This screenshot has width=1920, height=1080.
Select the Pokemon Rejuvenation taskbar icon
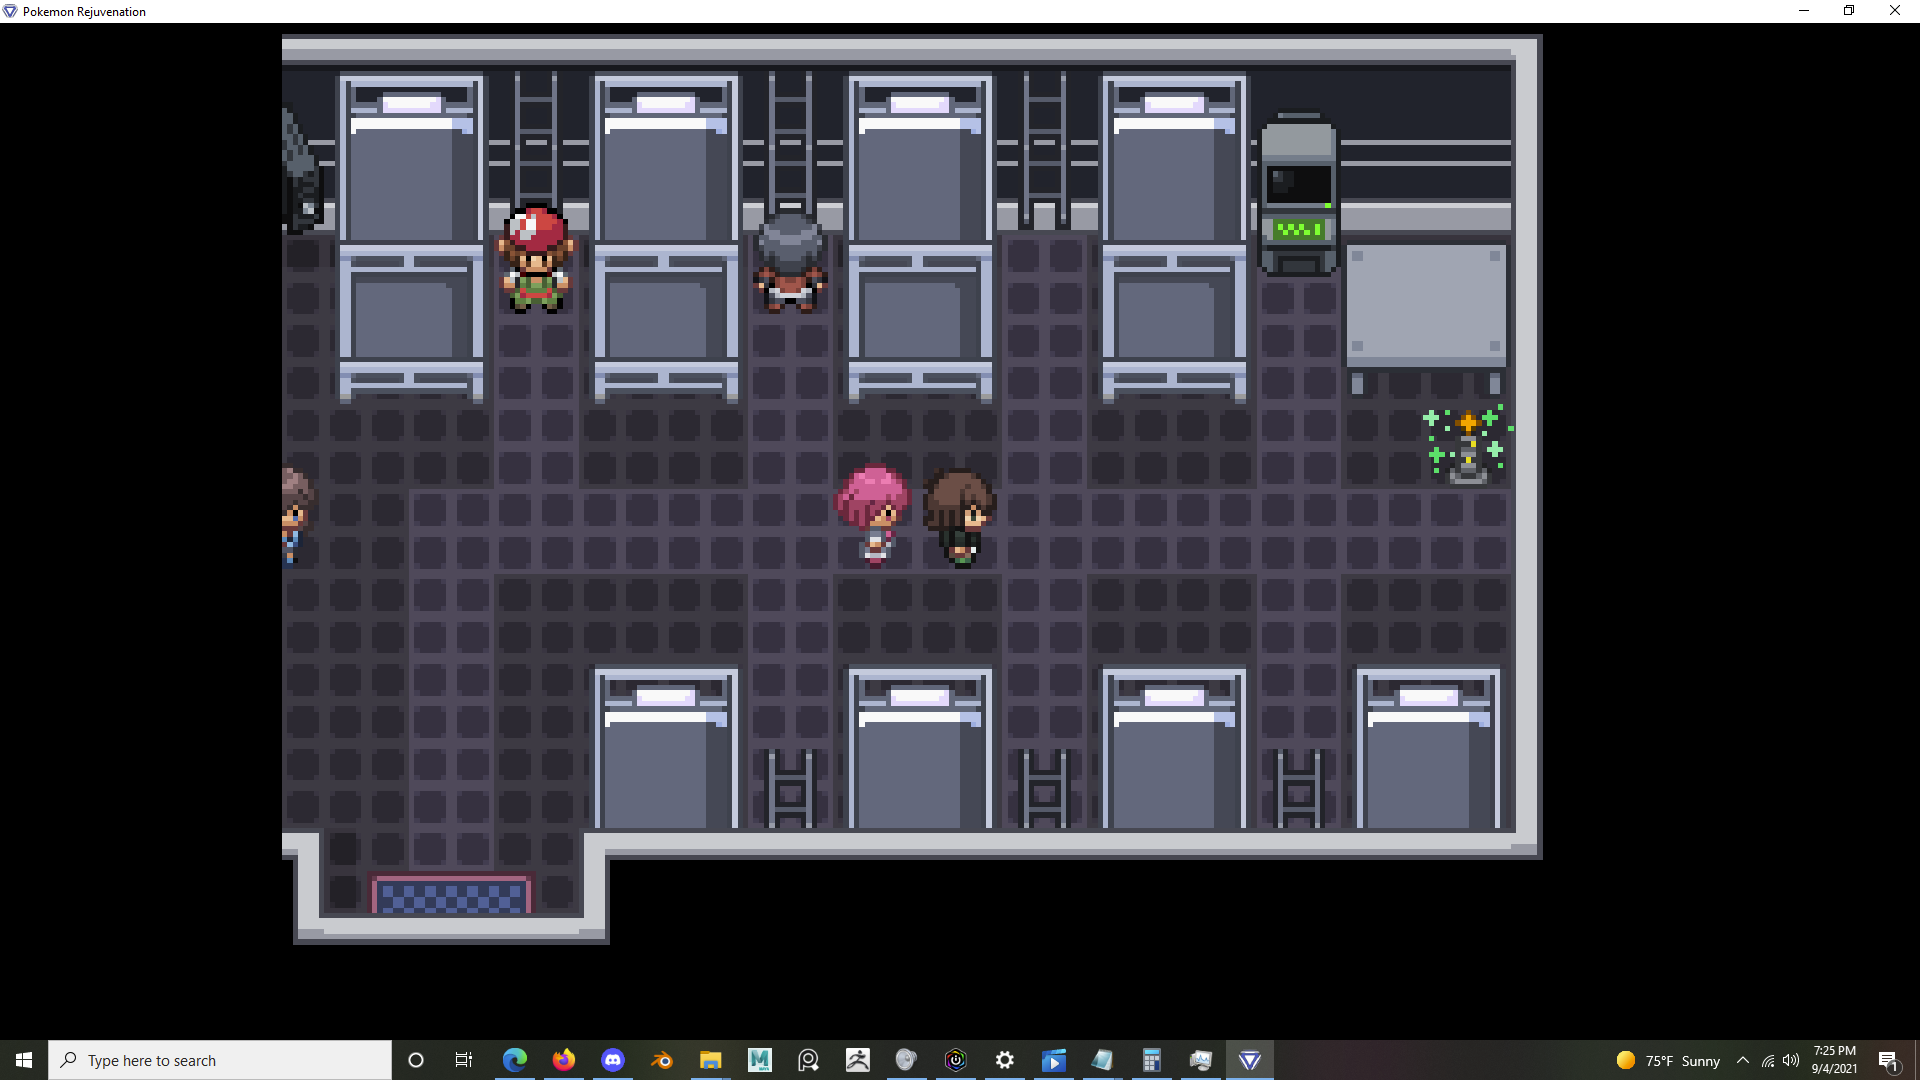pos(1250,1060)
